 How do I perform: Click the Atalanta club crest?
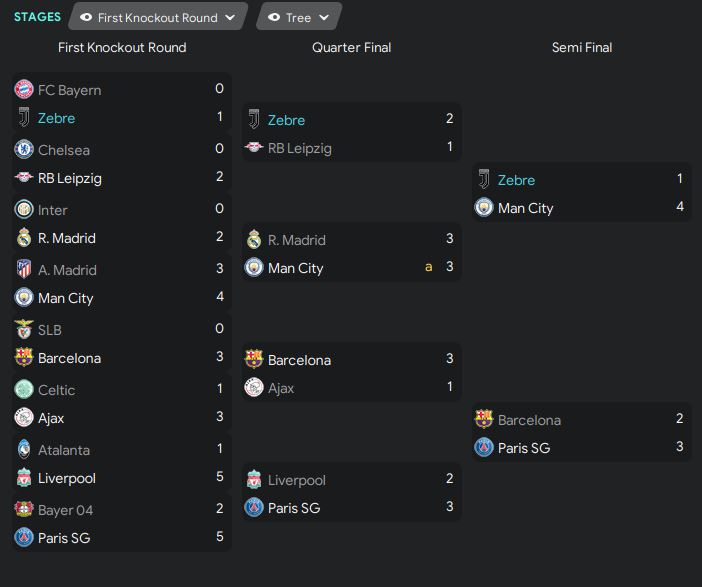pyautogui.click(x=24, y=450)
